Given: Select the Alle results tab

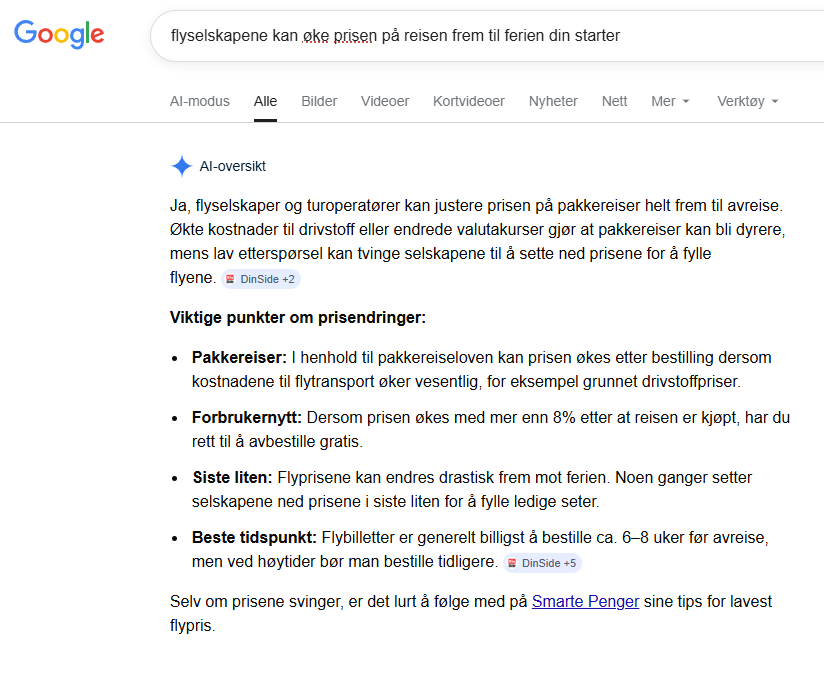Looking at the screenshot, I should [x=265, y=101].
